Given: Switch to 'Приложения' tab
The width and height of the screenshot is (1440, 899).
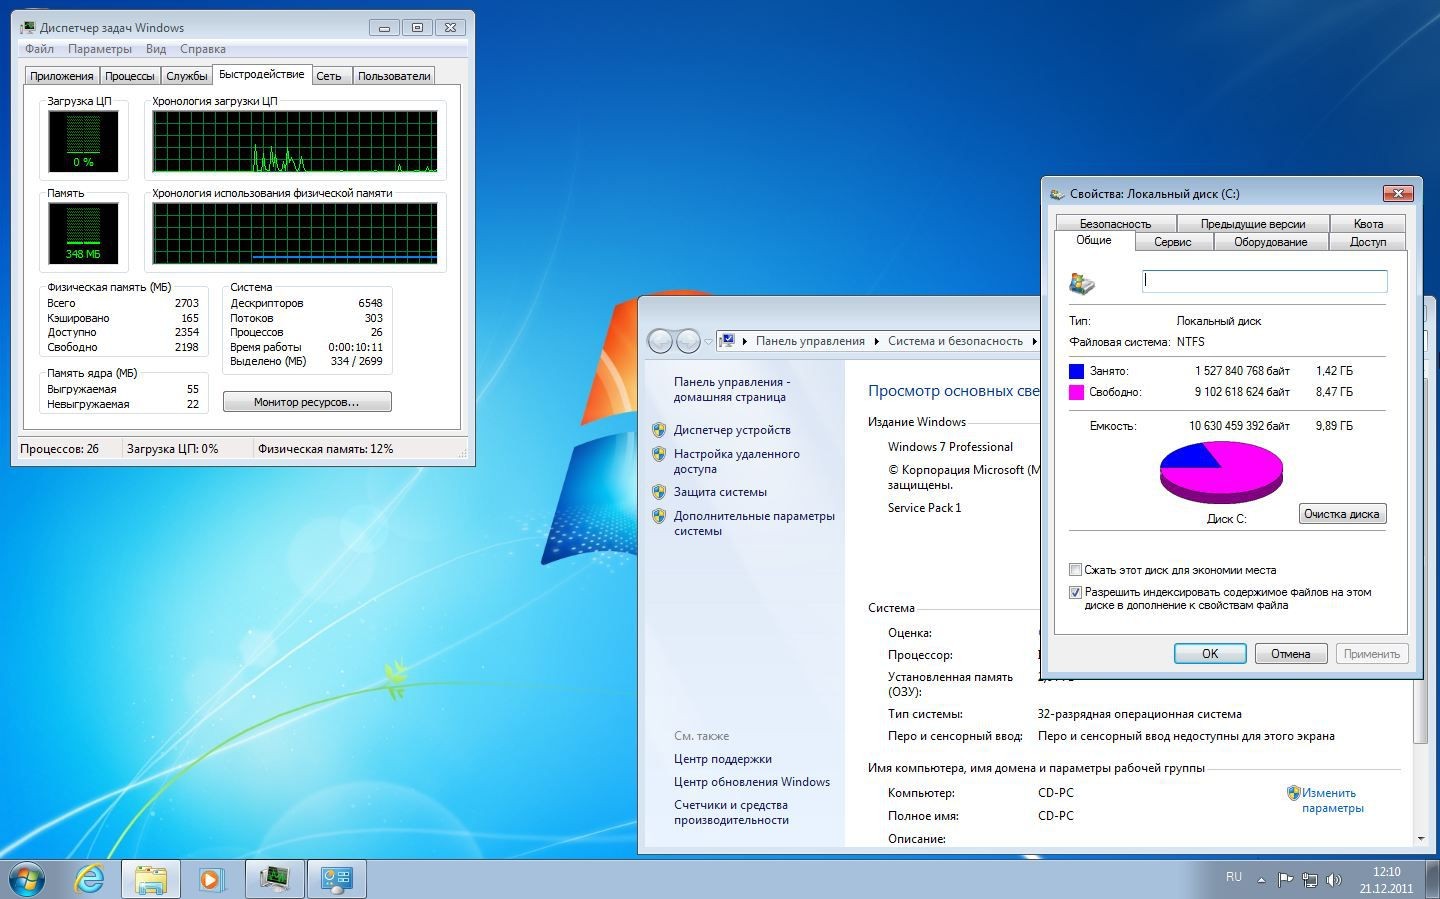Looking at the screenshot, I should [62, 76].
